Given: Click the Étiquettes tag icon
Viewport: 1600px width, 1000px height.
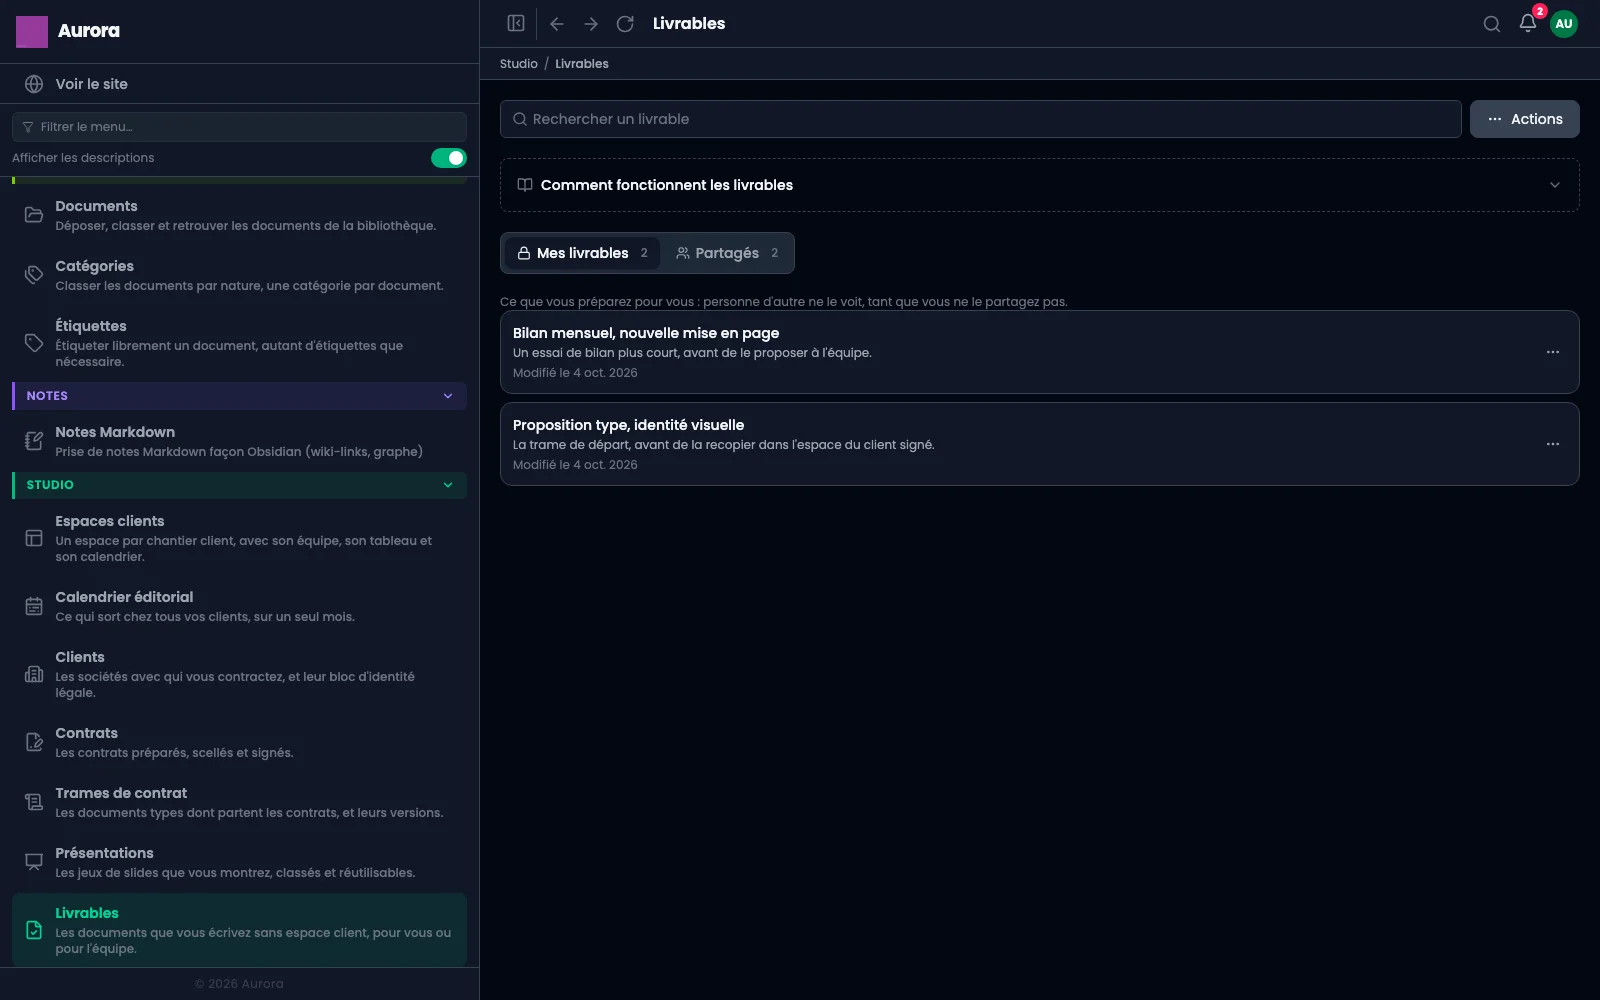Looking at the screenshot, I should [x=34, y=343].
